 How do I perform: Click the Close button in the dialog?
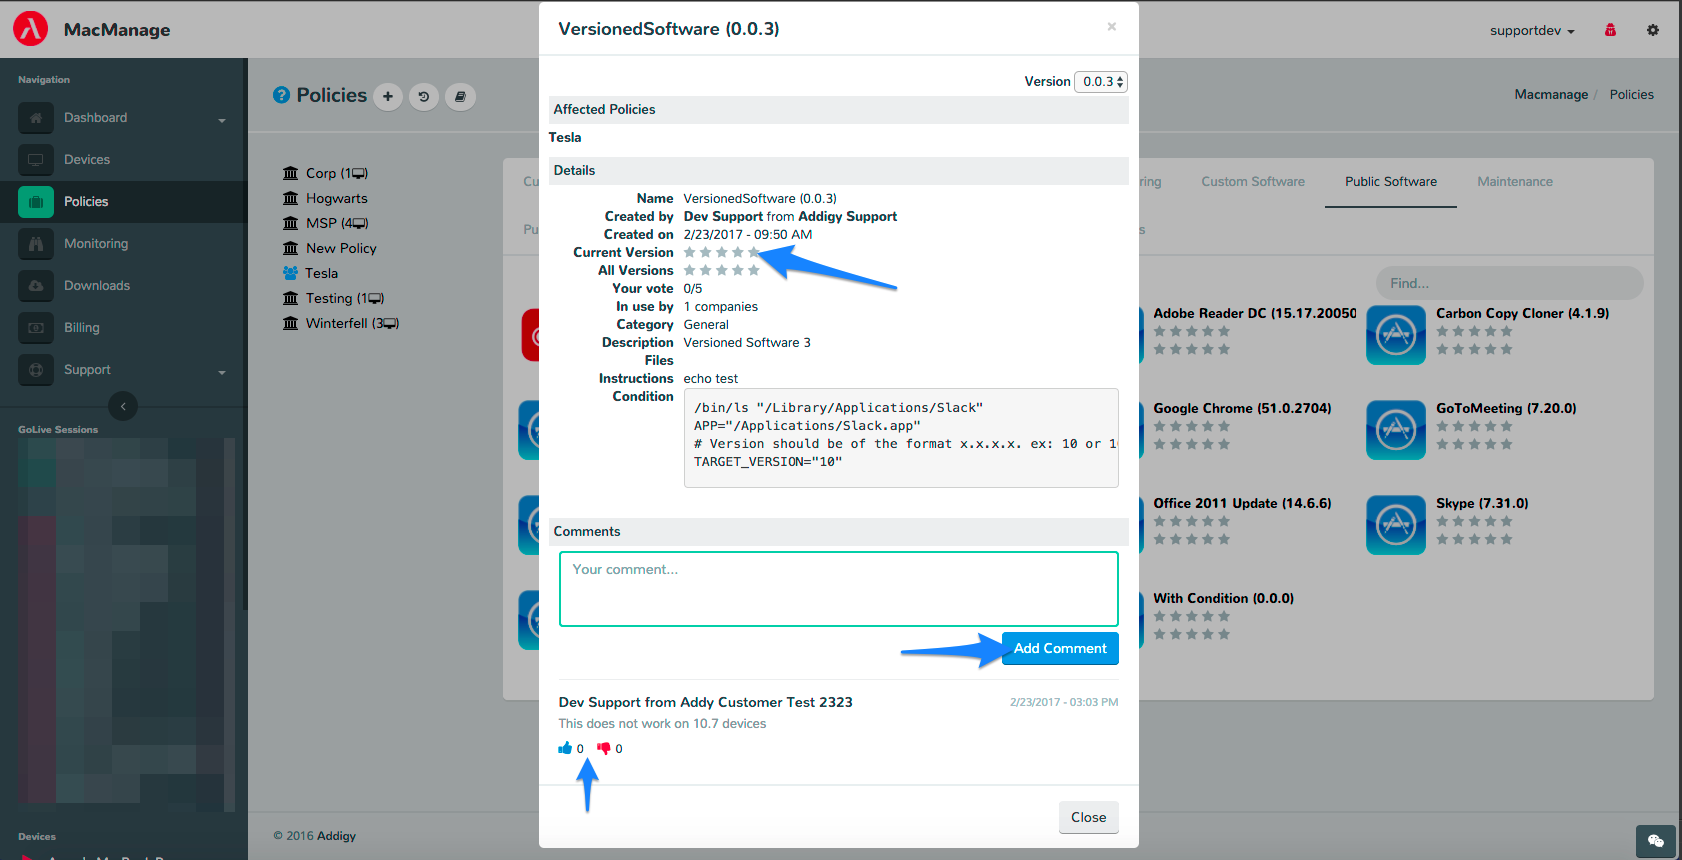click(1088, 817)
